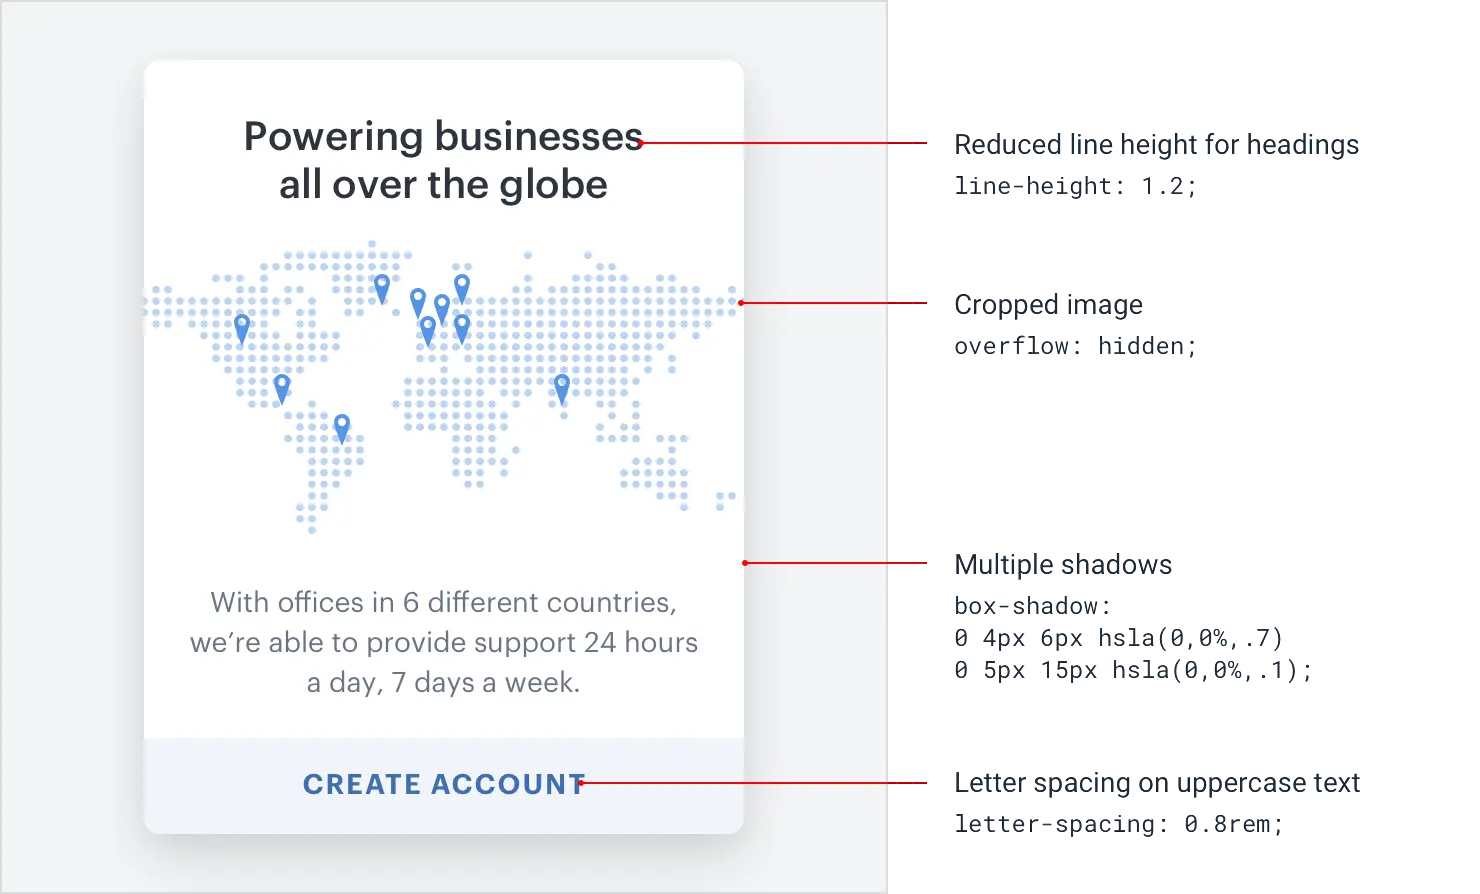The image size is (1480, 894).
Task: Click the southwestern Europe pin near Spain
Action: (x=427, y=328)
